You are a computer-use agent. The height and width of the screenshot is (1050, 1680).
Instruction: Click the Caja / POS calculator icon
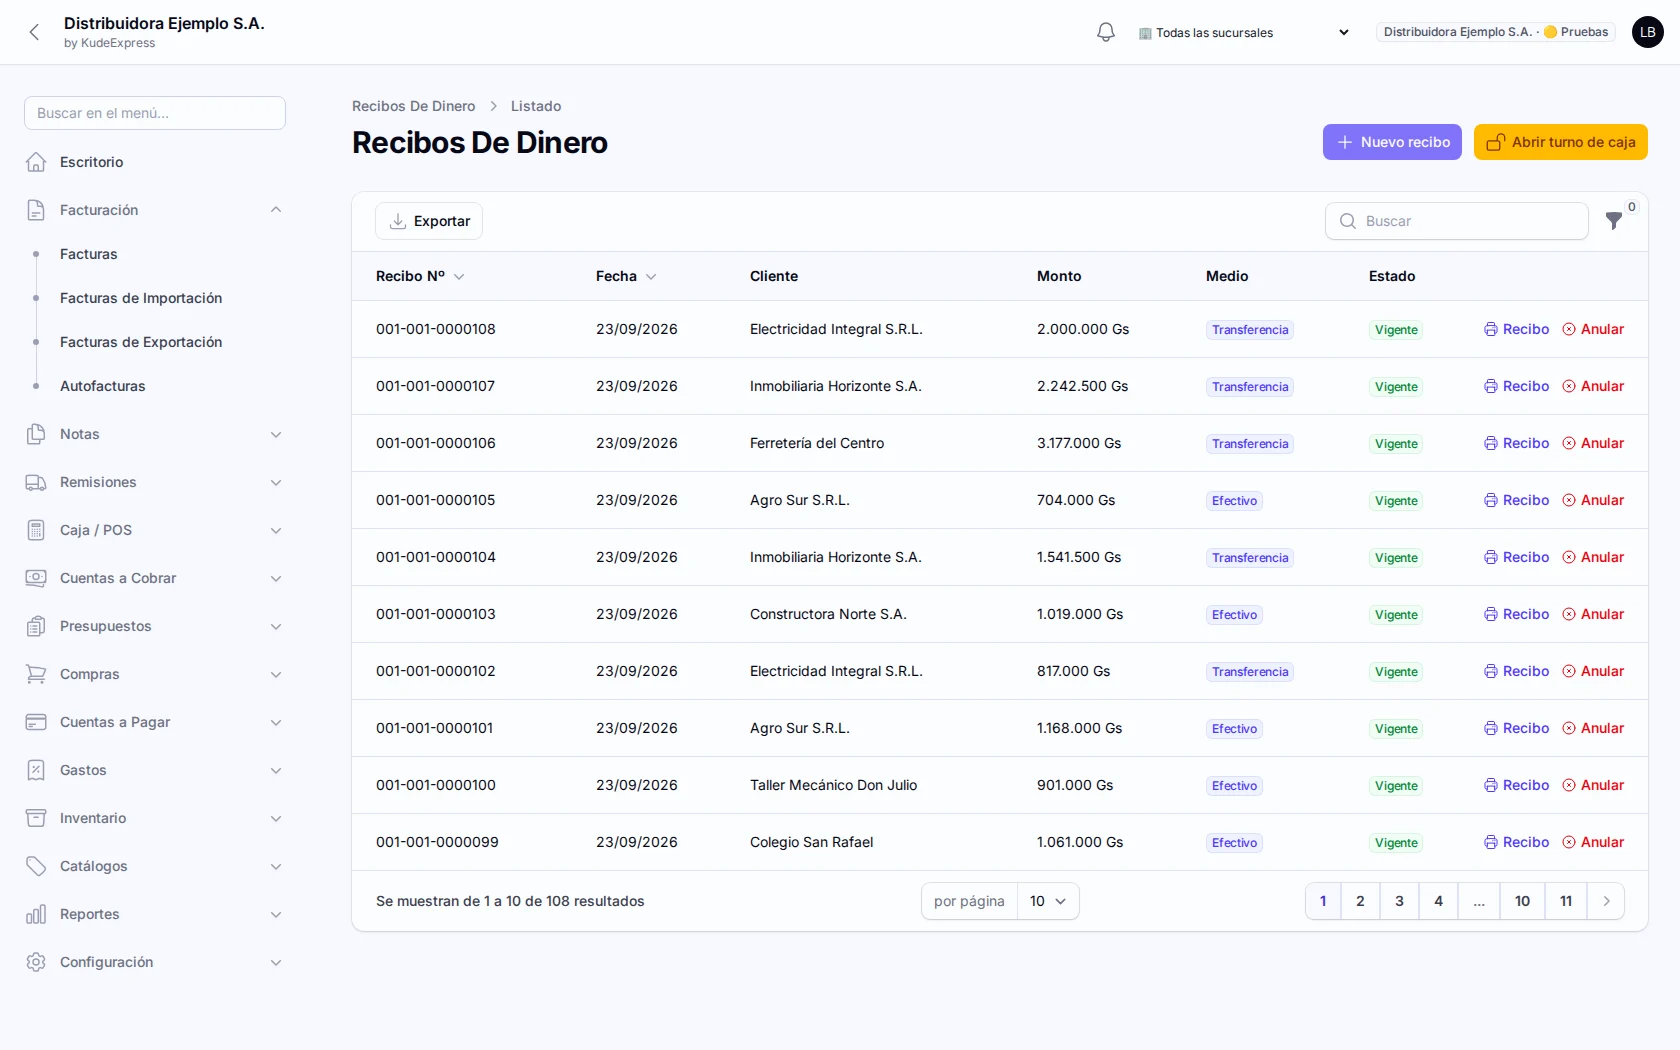click(x=36, y=530)
